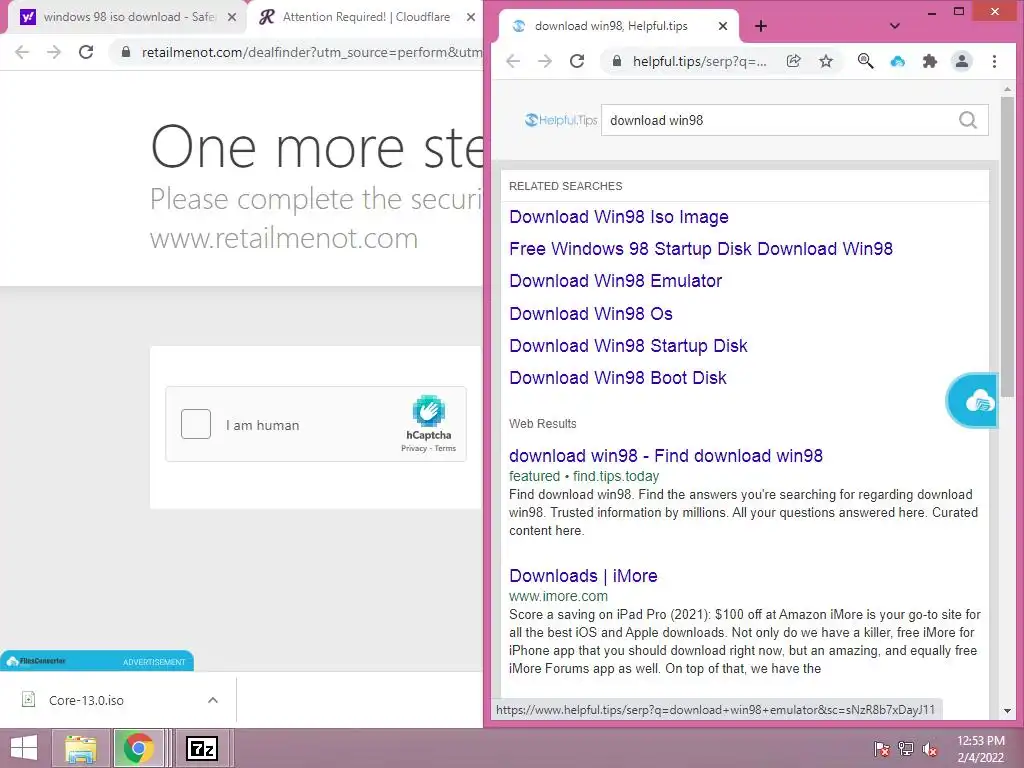
Task: Reload the retailmenot page
Action: coord(86,52)
